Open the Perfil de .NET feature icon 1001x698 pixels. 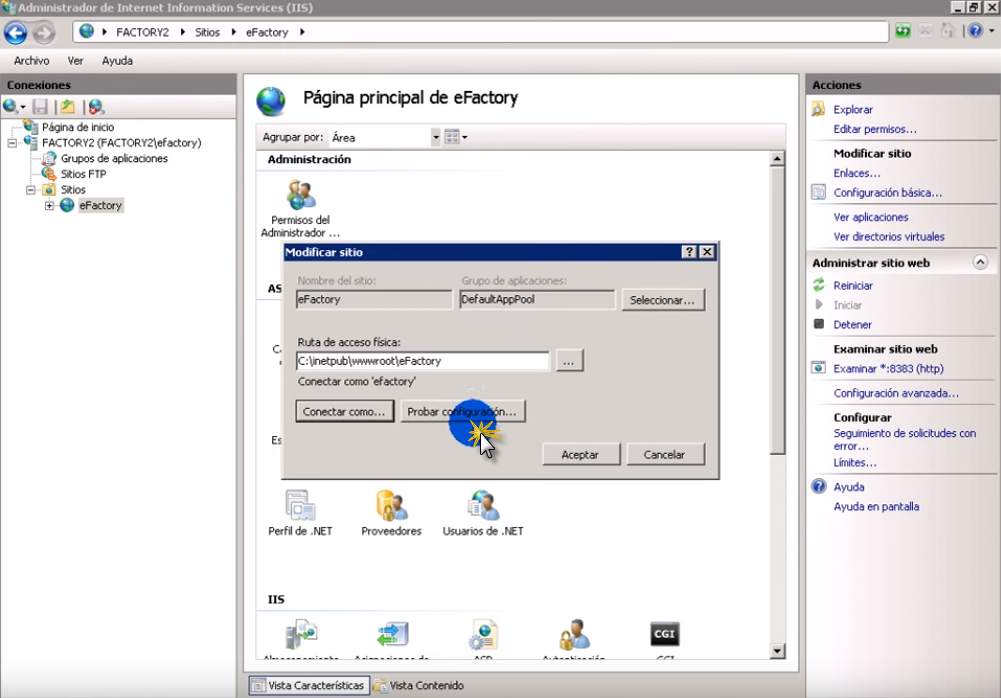(300, 507)
